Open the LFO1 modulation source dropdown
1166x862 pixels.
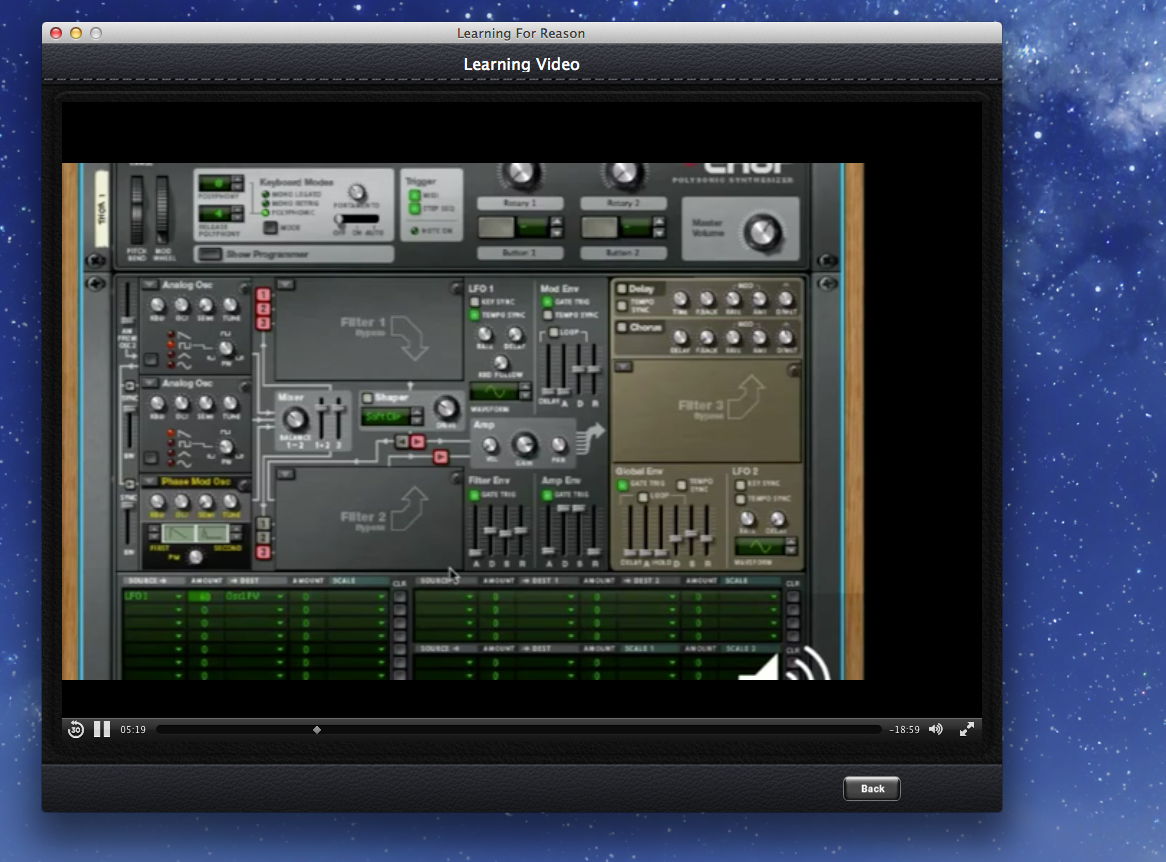coord(153,596)
